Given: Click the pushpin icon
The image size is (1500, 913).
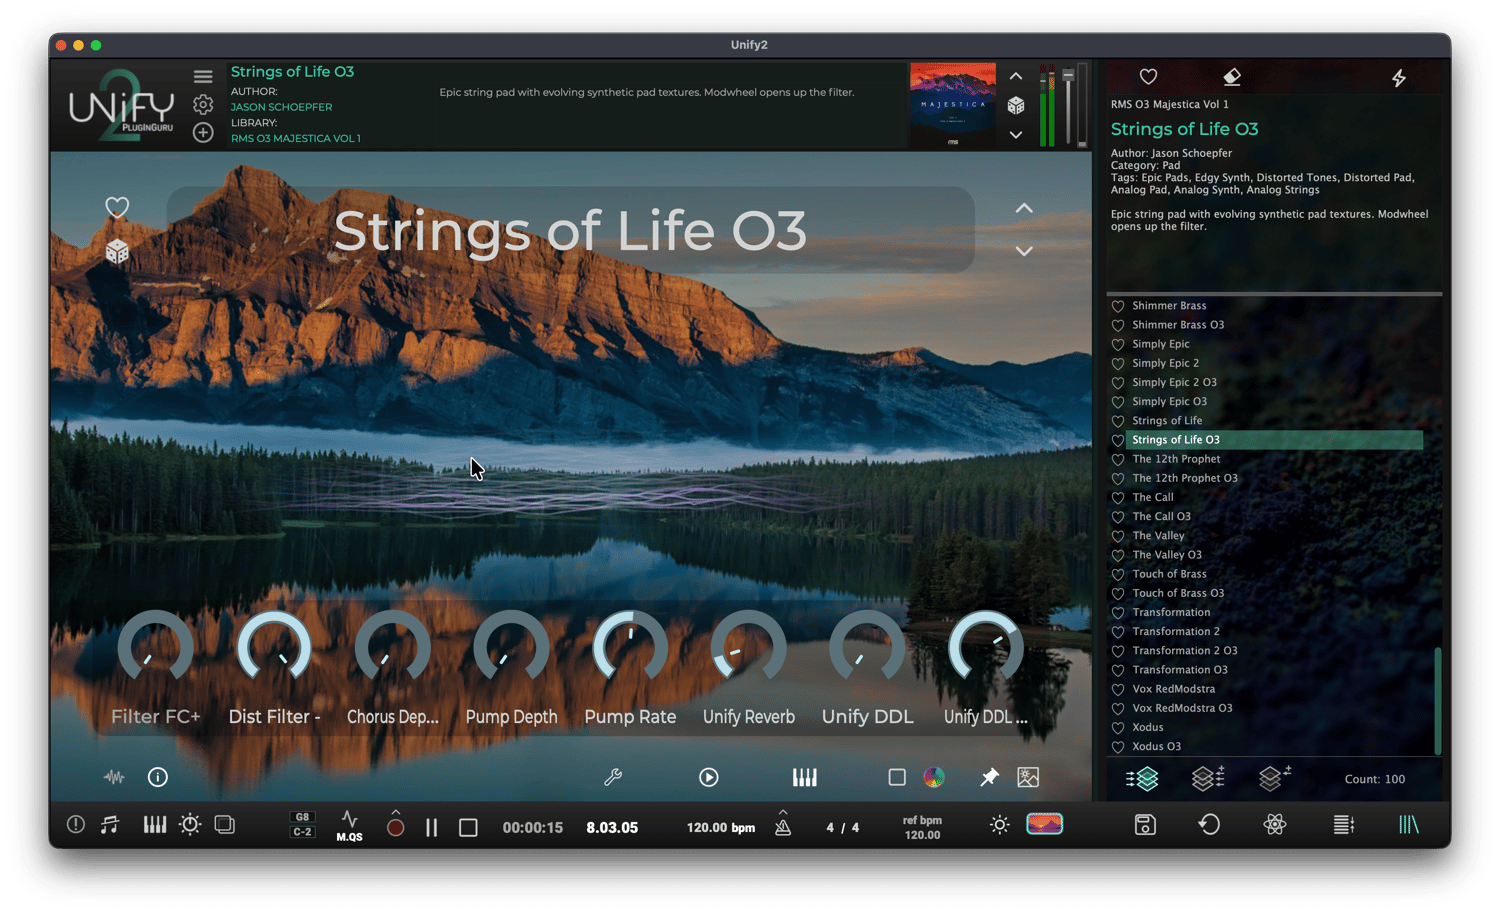Looking at the screenshot, I should tap(989, 777).
